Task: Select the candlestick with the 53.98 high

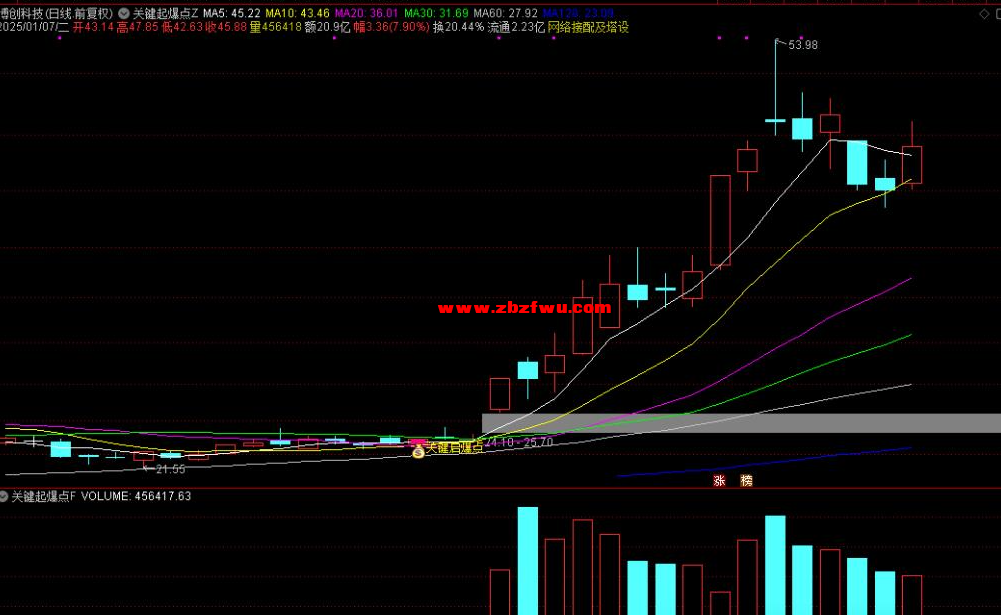Action: point(776,87)
